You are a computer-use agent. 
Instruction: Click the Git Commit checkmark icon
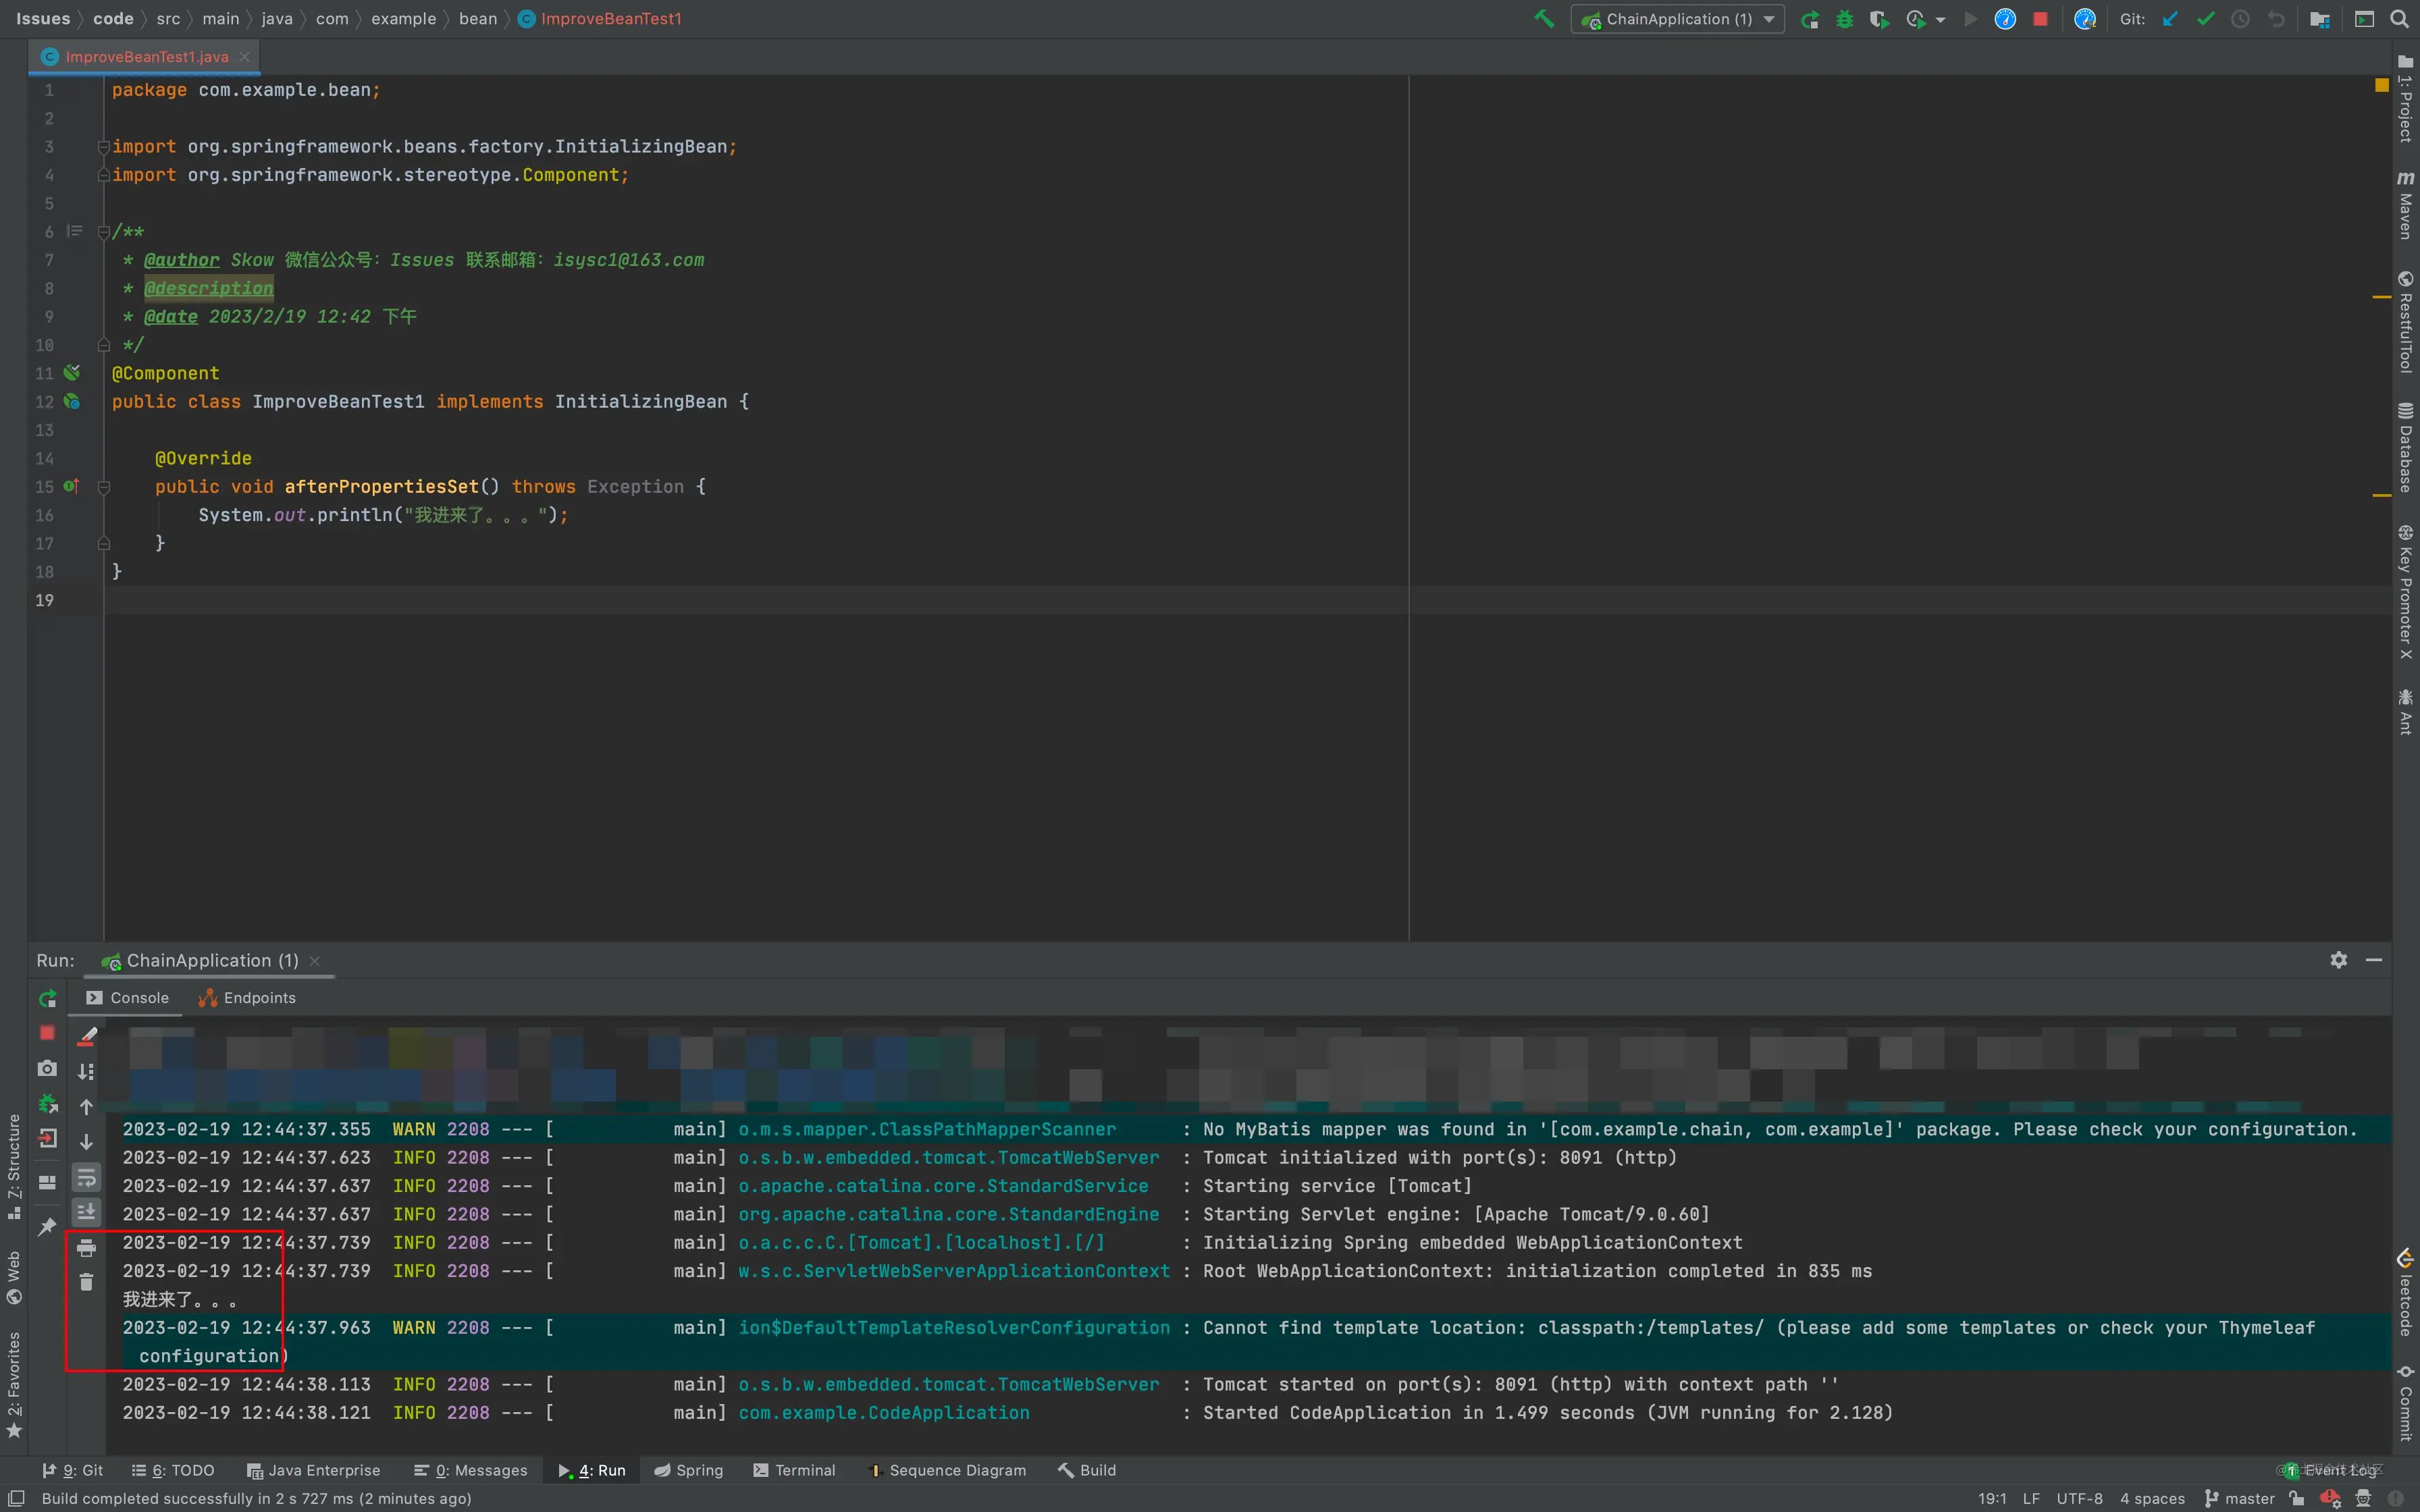point(2205,19)
